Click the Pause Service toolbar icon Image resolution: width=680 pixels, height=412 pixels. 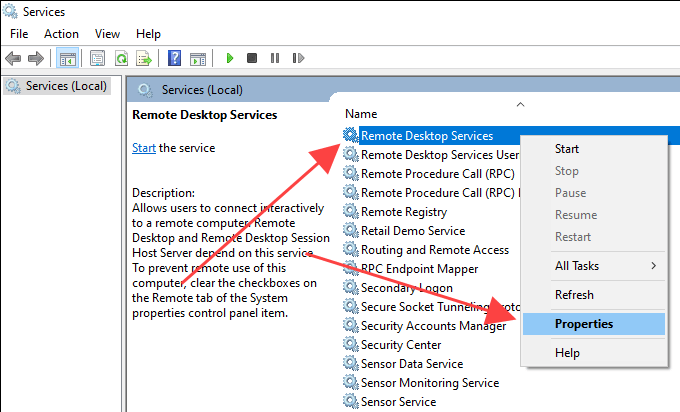[273, 59]
